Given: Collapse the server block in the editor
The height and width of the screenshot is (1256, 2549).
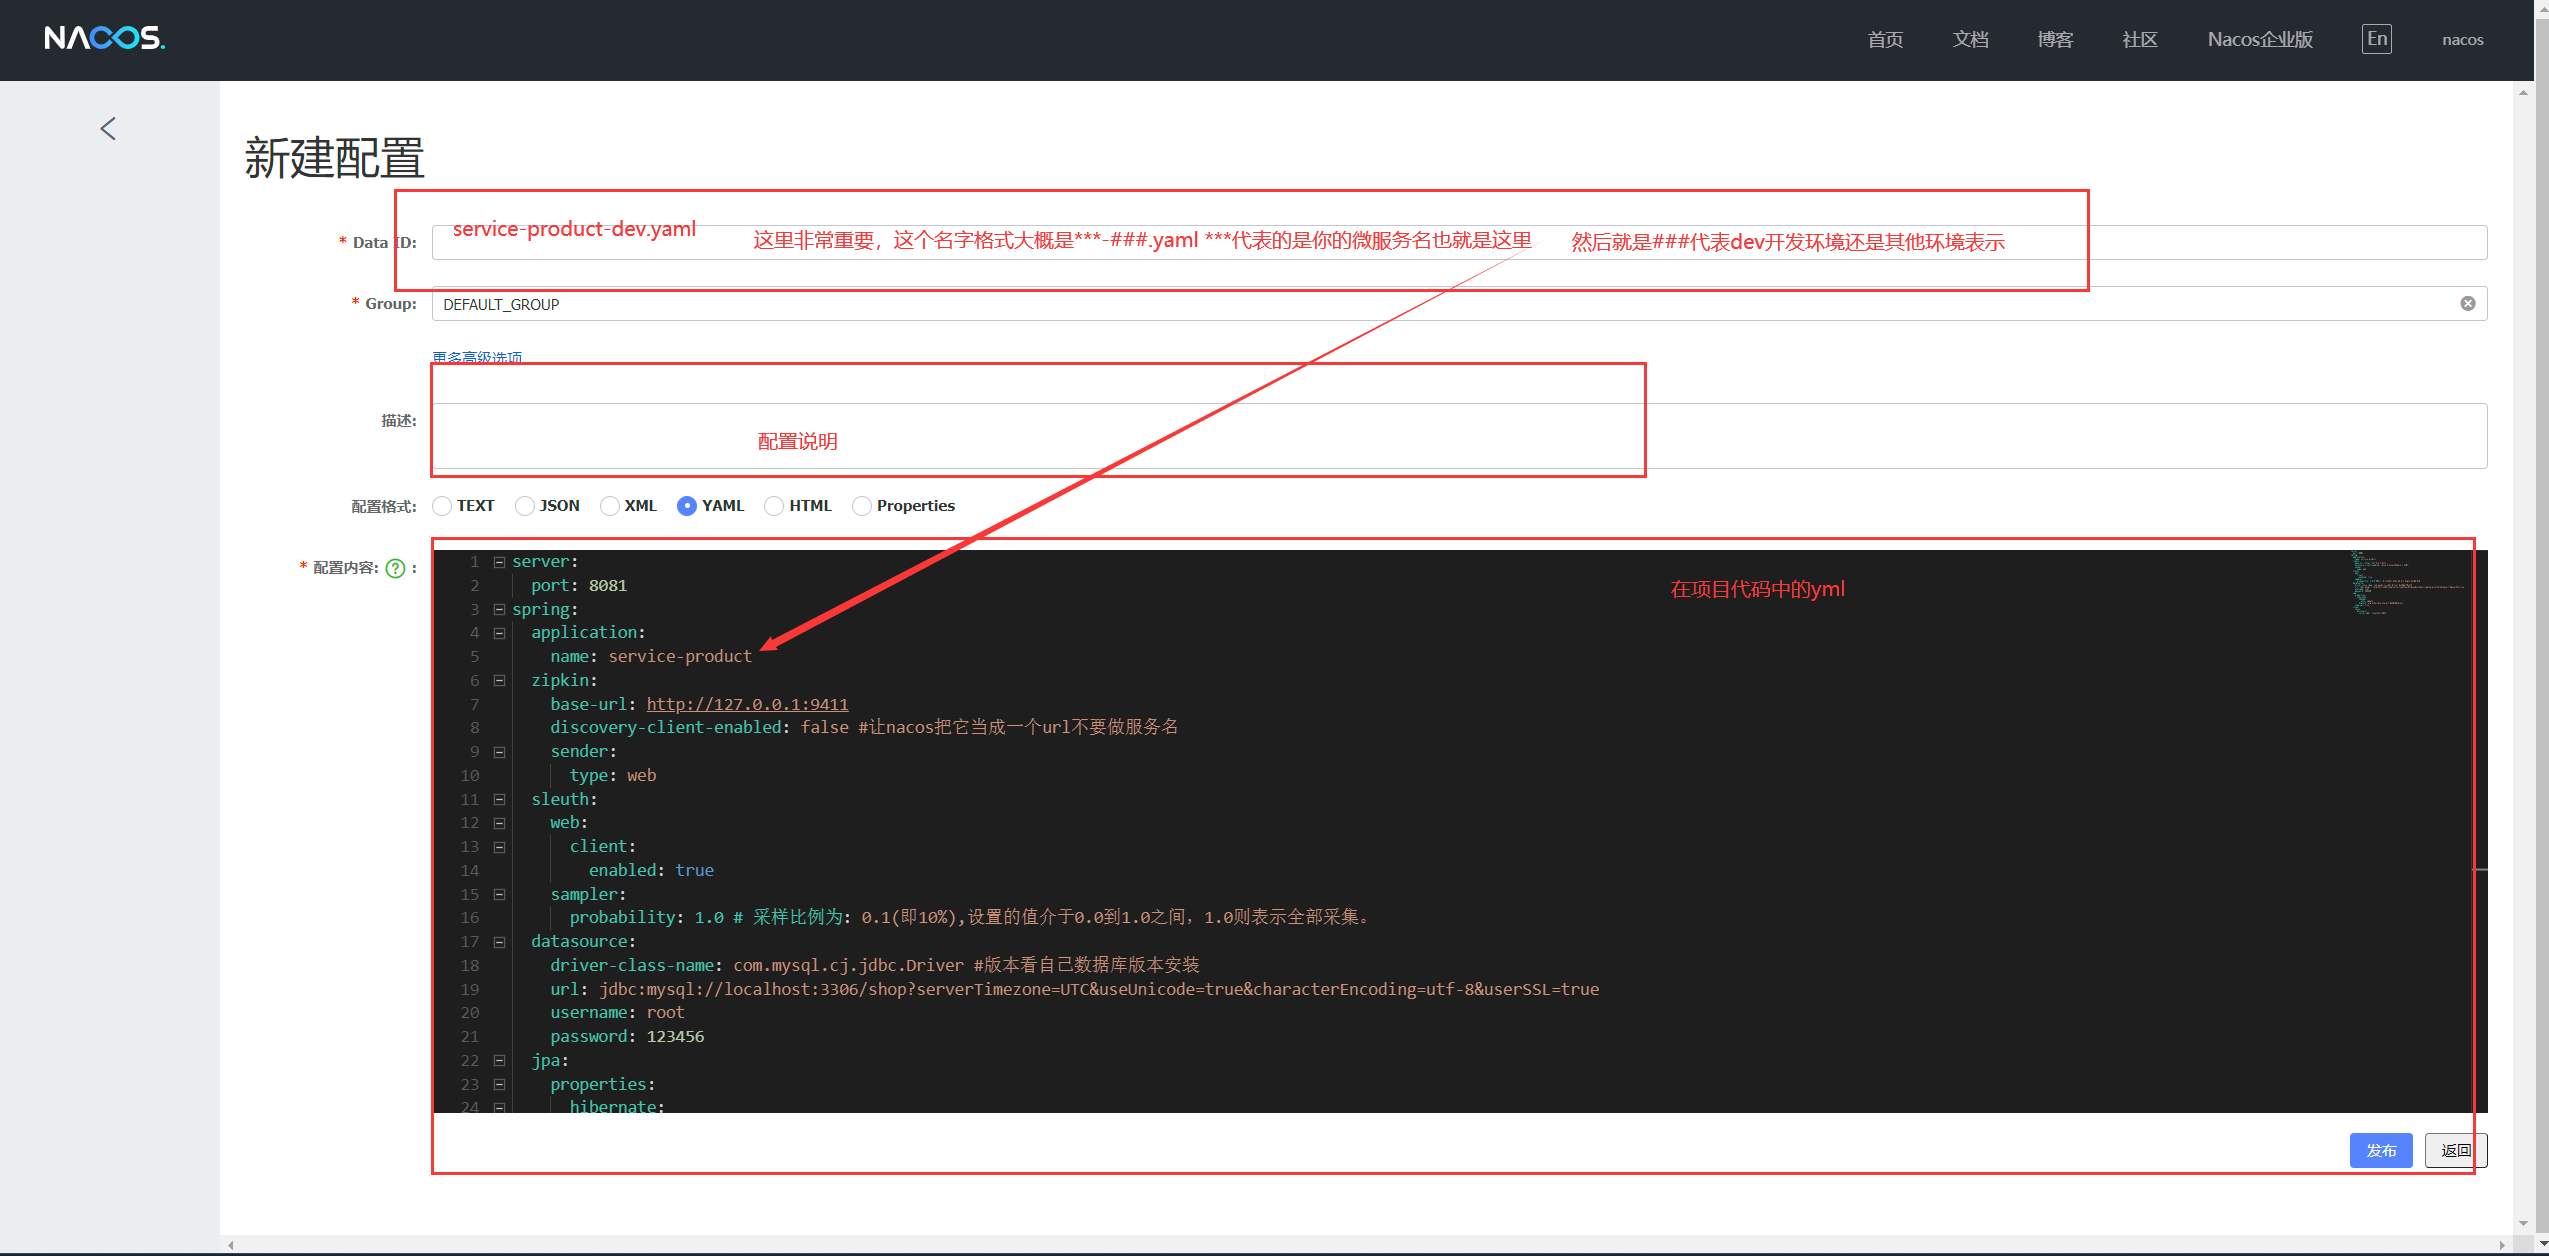Looking at the screenshot, I should [500, 562].
